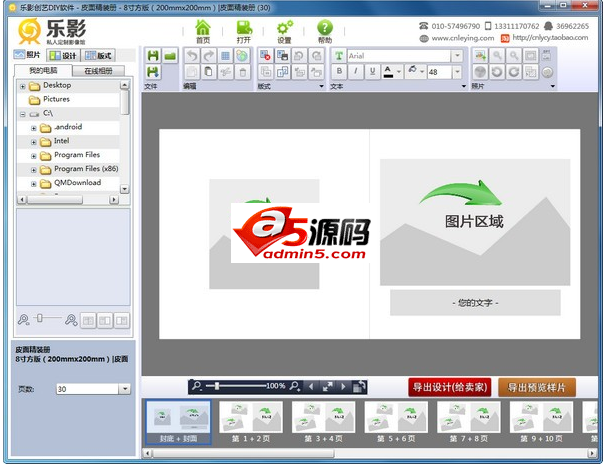604x466 pixels.
Task: Click the blue grid layout icon
Action: (225, 56)
